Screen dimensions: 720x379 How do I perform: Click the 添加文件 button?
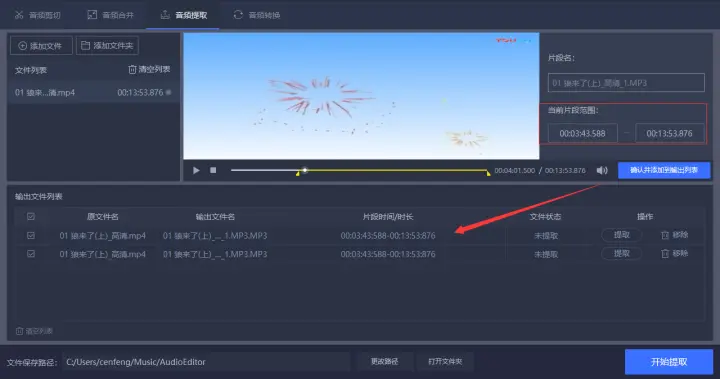pyautogui.click(x=41, y=45)
